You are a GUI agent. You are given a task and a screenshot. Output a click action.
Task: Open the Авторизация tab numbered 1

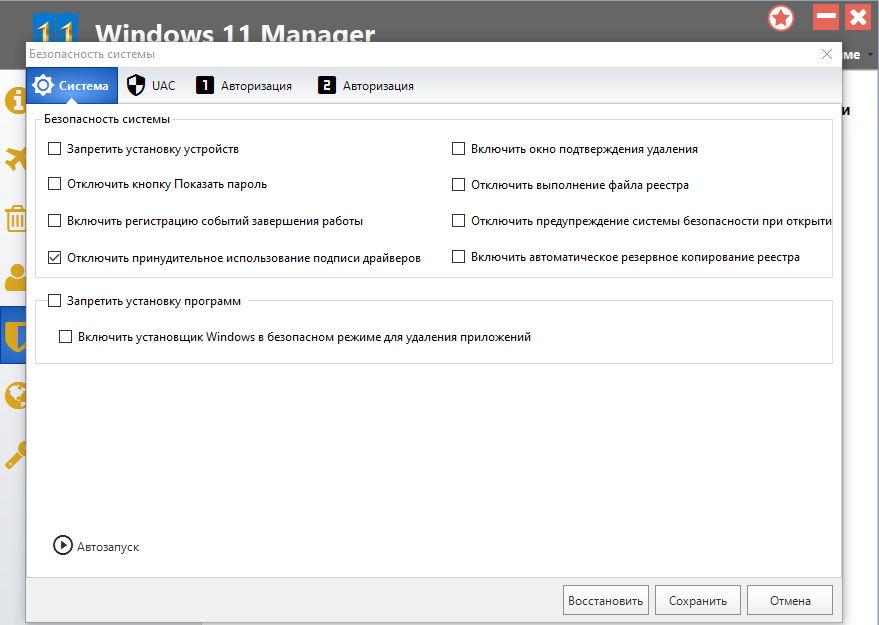coord(244,86)
